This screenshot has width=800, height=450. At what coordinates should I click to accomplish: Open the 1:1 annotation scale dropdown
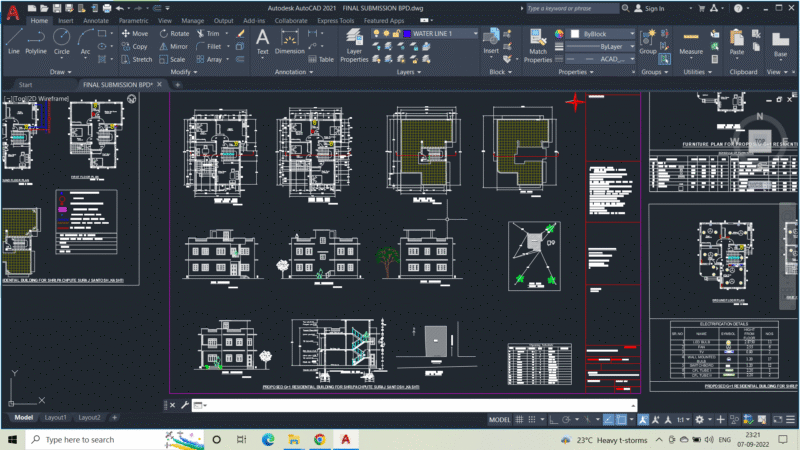coord(683,419)
